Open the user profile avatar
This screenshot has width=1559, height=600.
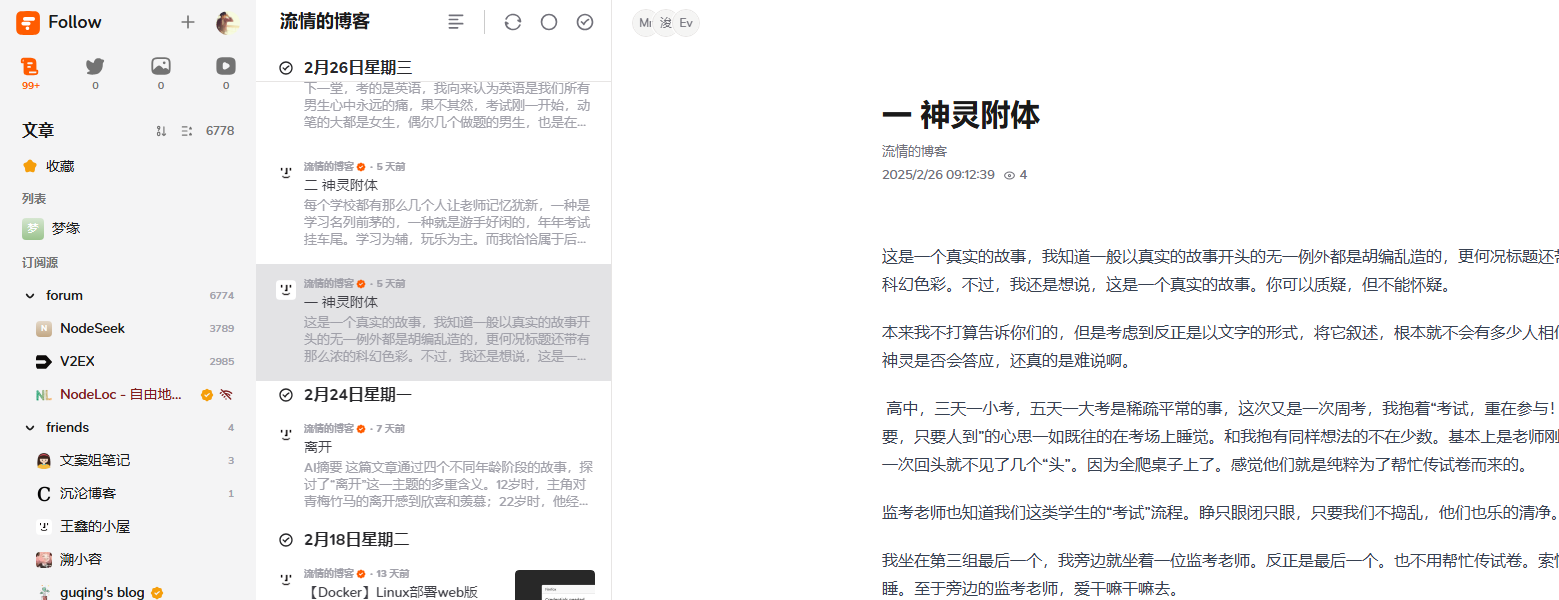(x=227, y=22)
